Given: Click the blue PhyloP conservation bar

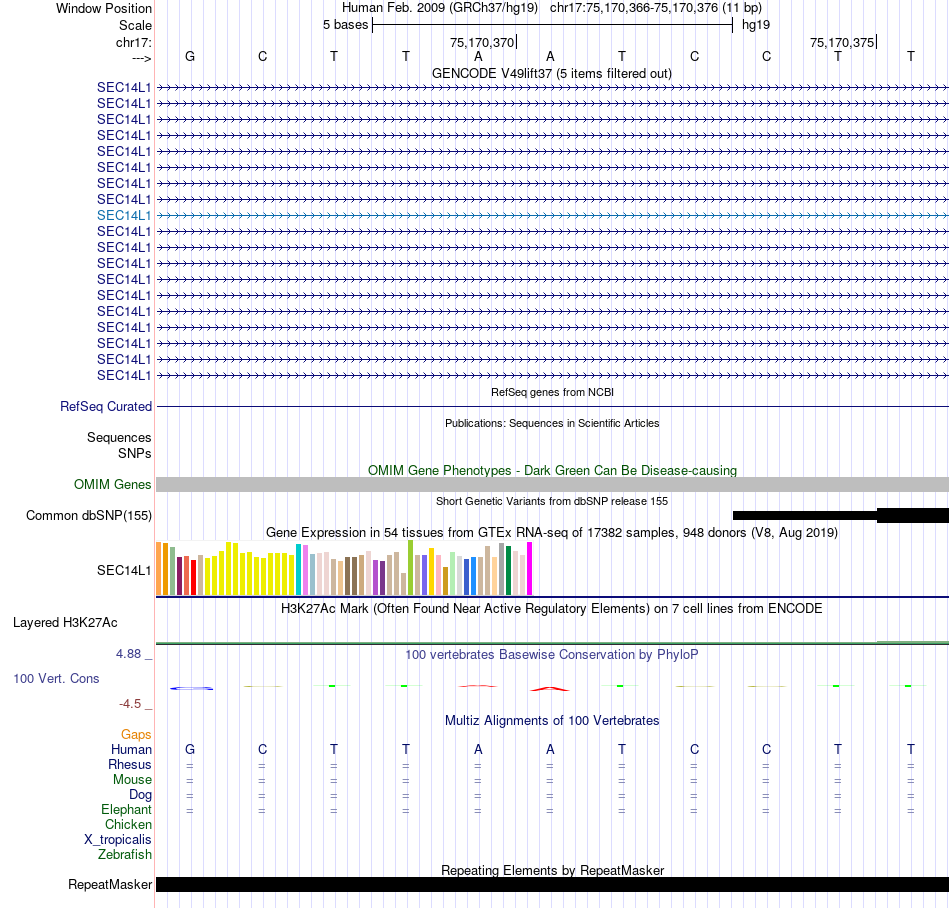Looking at the screenshot, I should click(x=191, y=688).
